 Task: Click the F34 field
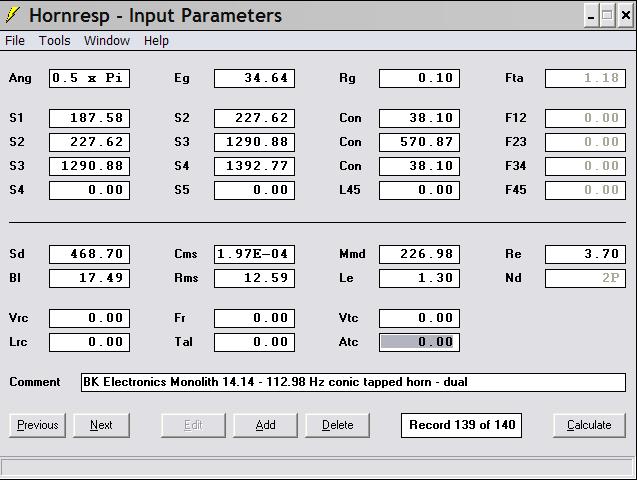point(585,166)
